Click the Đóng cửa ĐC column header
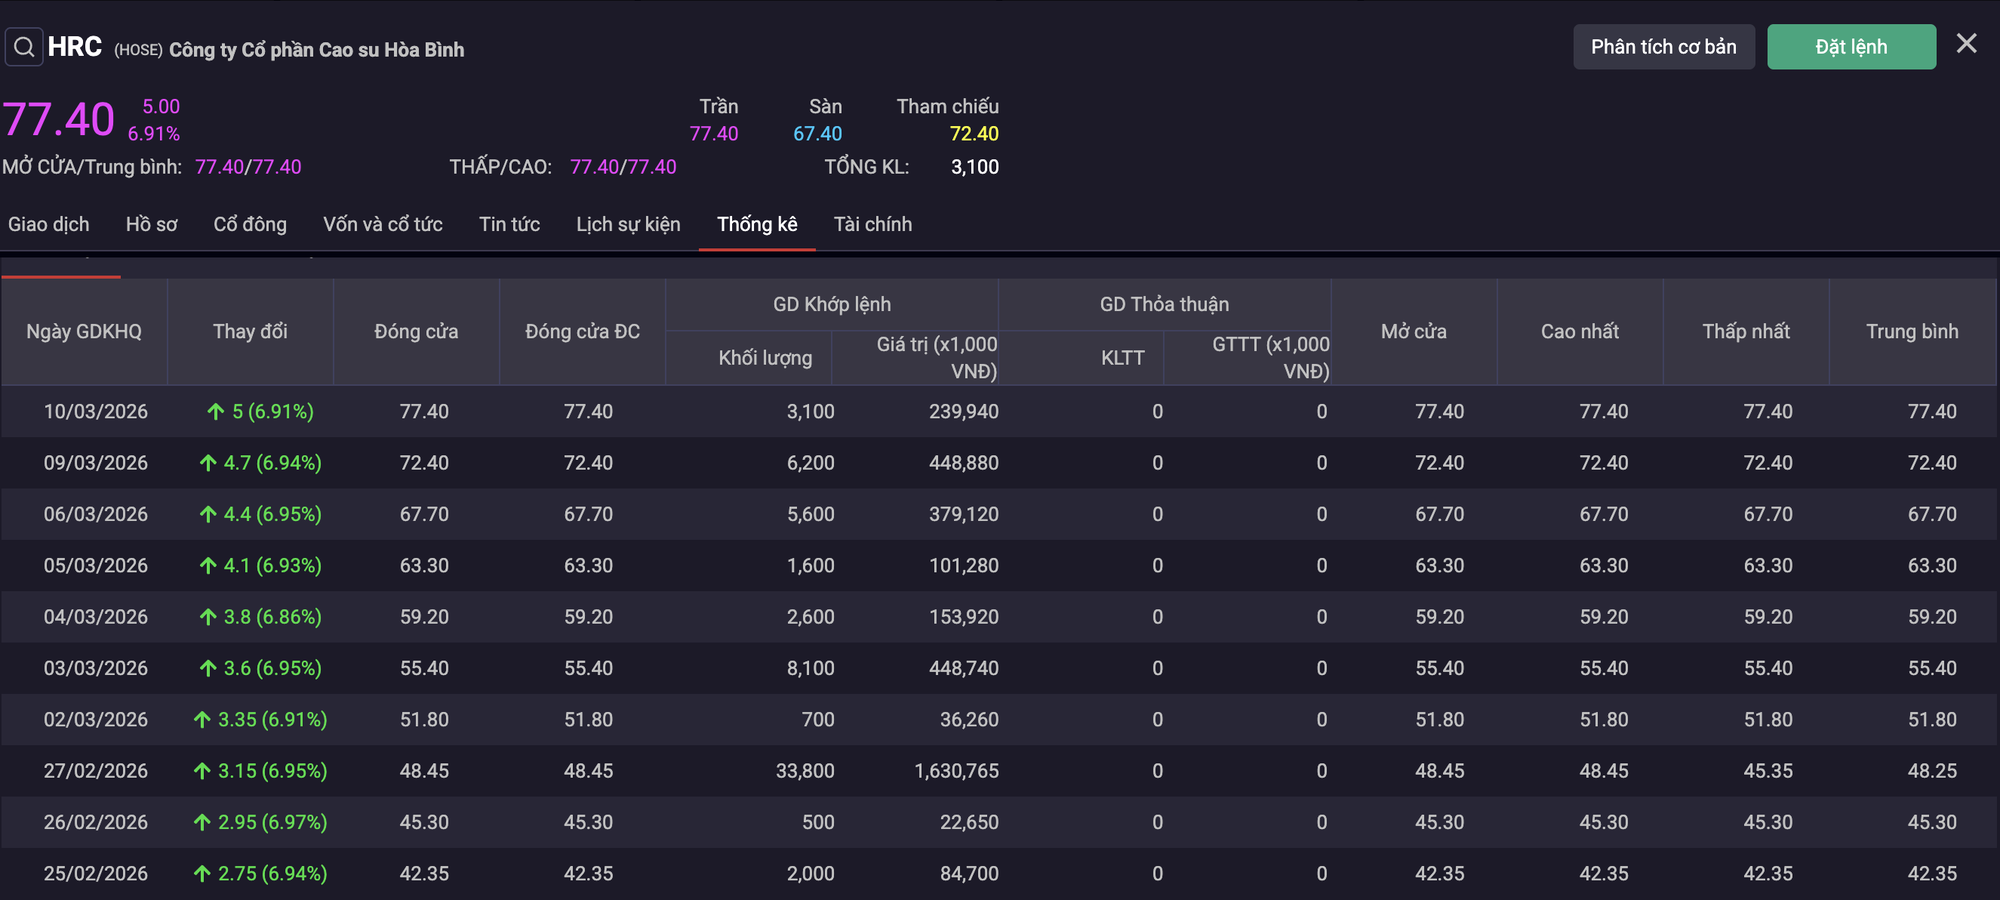 [582, 331]
